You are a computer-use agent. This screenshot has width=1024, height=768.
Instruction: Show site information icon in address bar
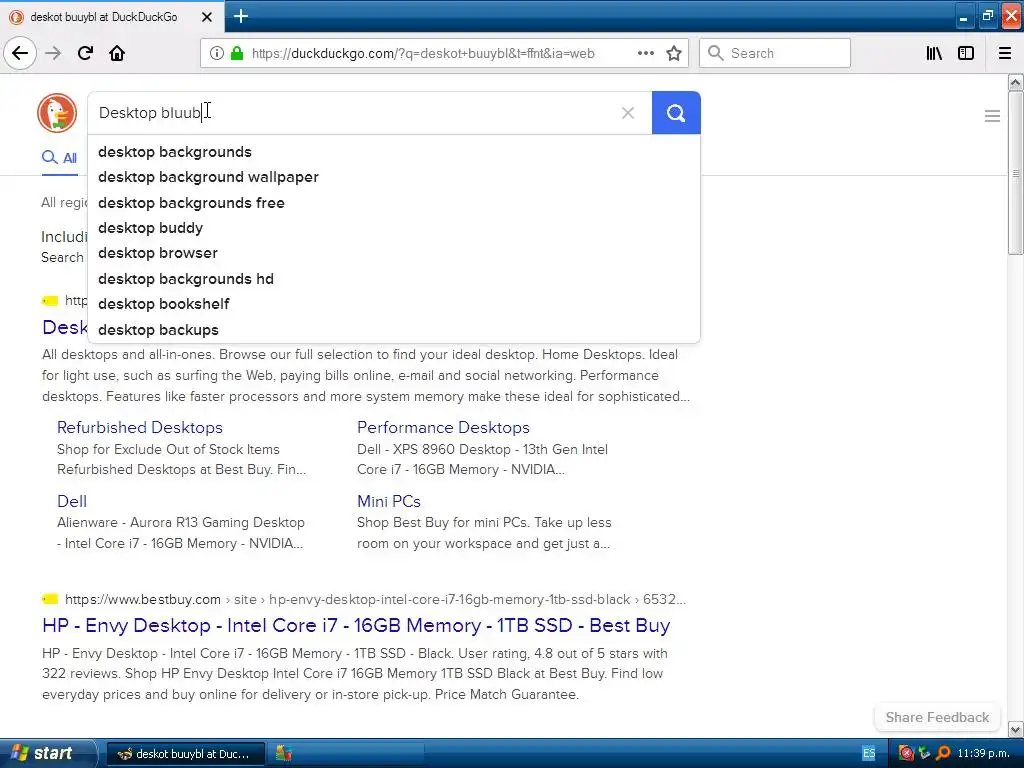tap(216, 53)
